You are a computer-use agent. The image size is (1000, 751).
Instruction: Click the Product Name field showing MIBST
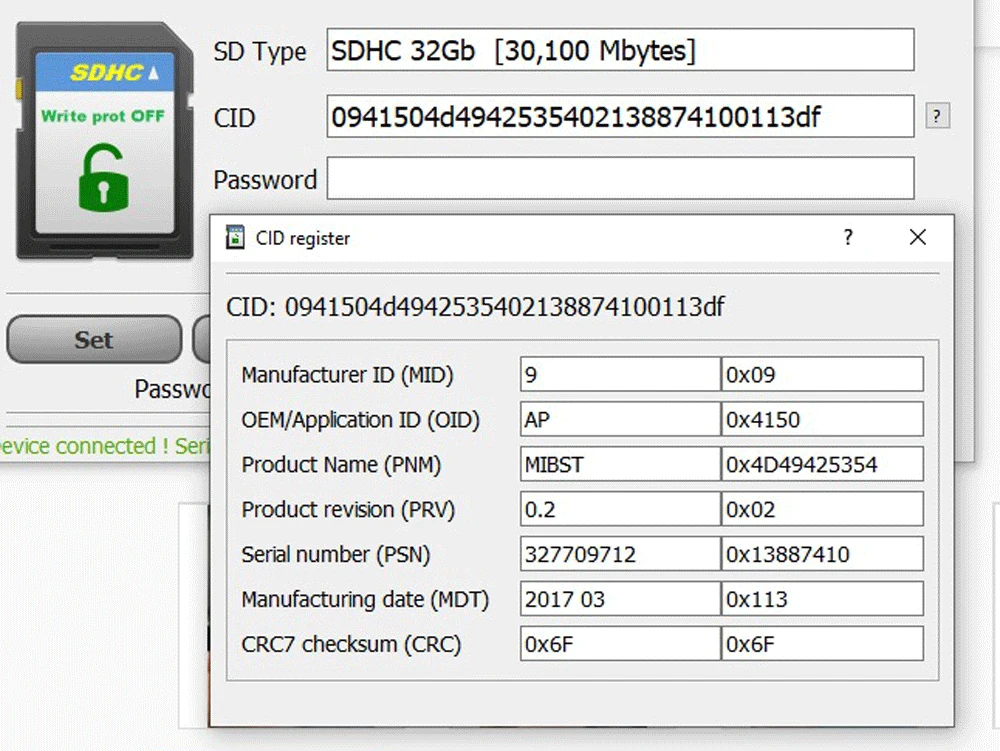click(619, 465)
